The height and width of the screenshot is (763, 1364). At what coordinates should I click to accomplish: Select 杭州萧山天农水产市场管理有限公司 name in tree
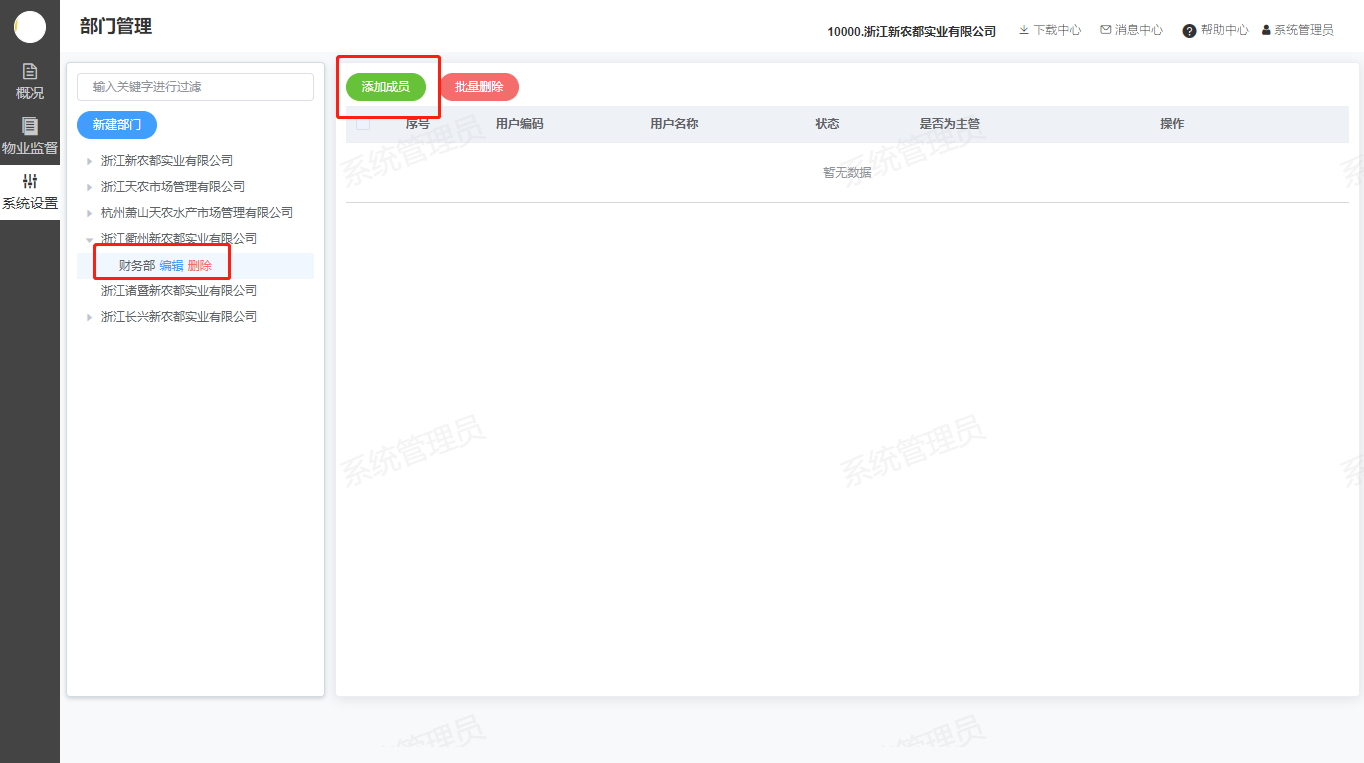point(197,213)
